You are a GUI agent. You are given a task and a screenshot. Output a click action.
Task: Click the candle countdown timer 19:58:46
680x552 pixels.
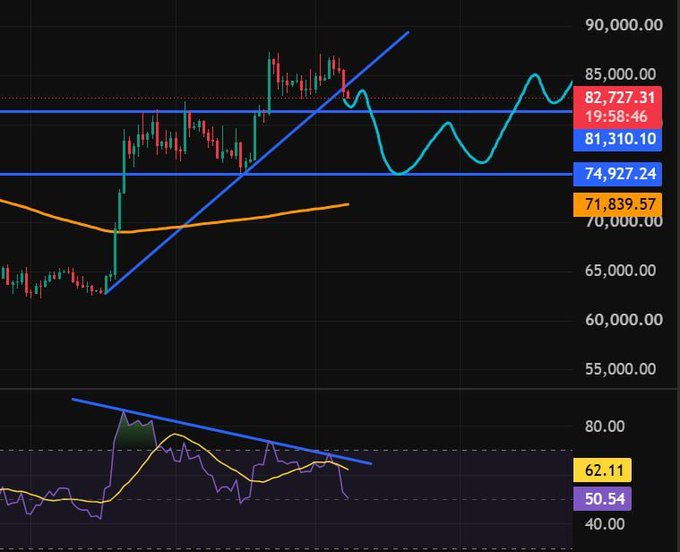[x=616, y=116]
